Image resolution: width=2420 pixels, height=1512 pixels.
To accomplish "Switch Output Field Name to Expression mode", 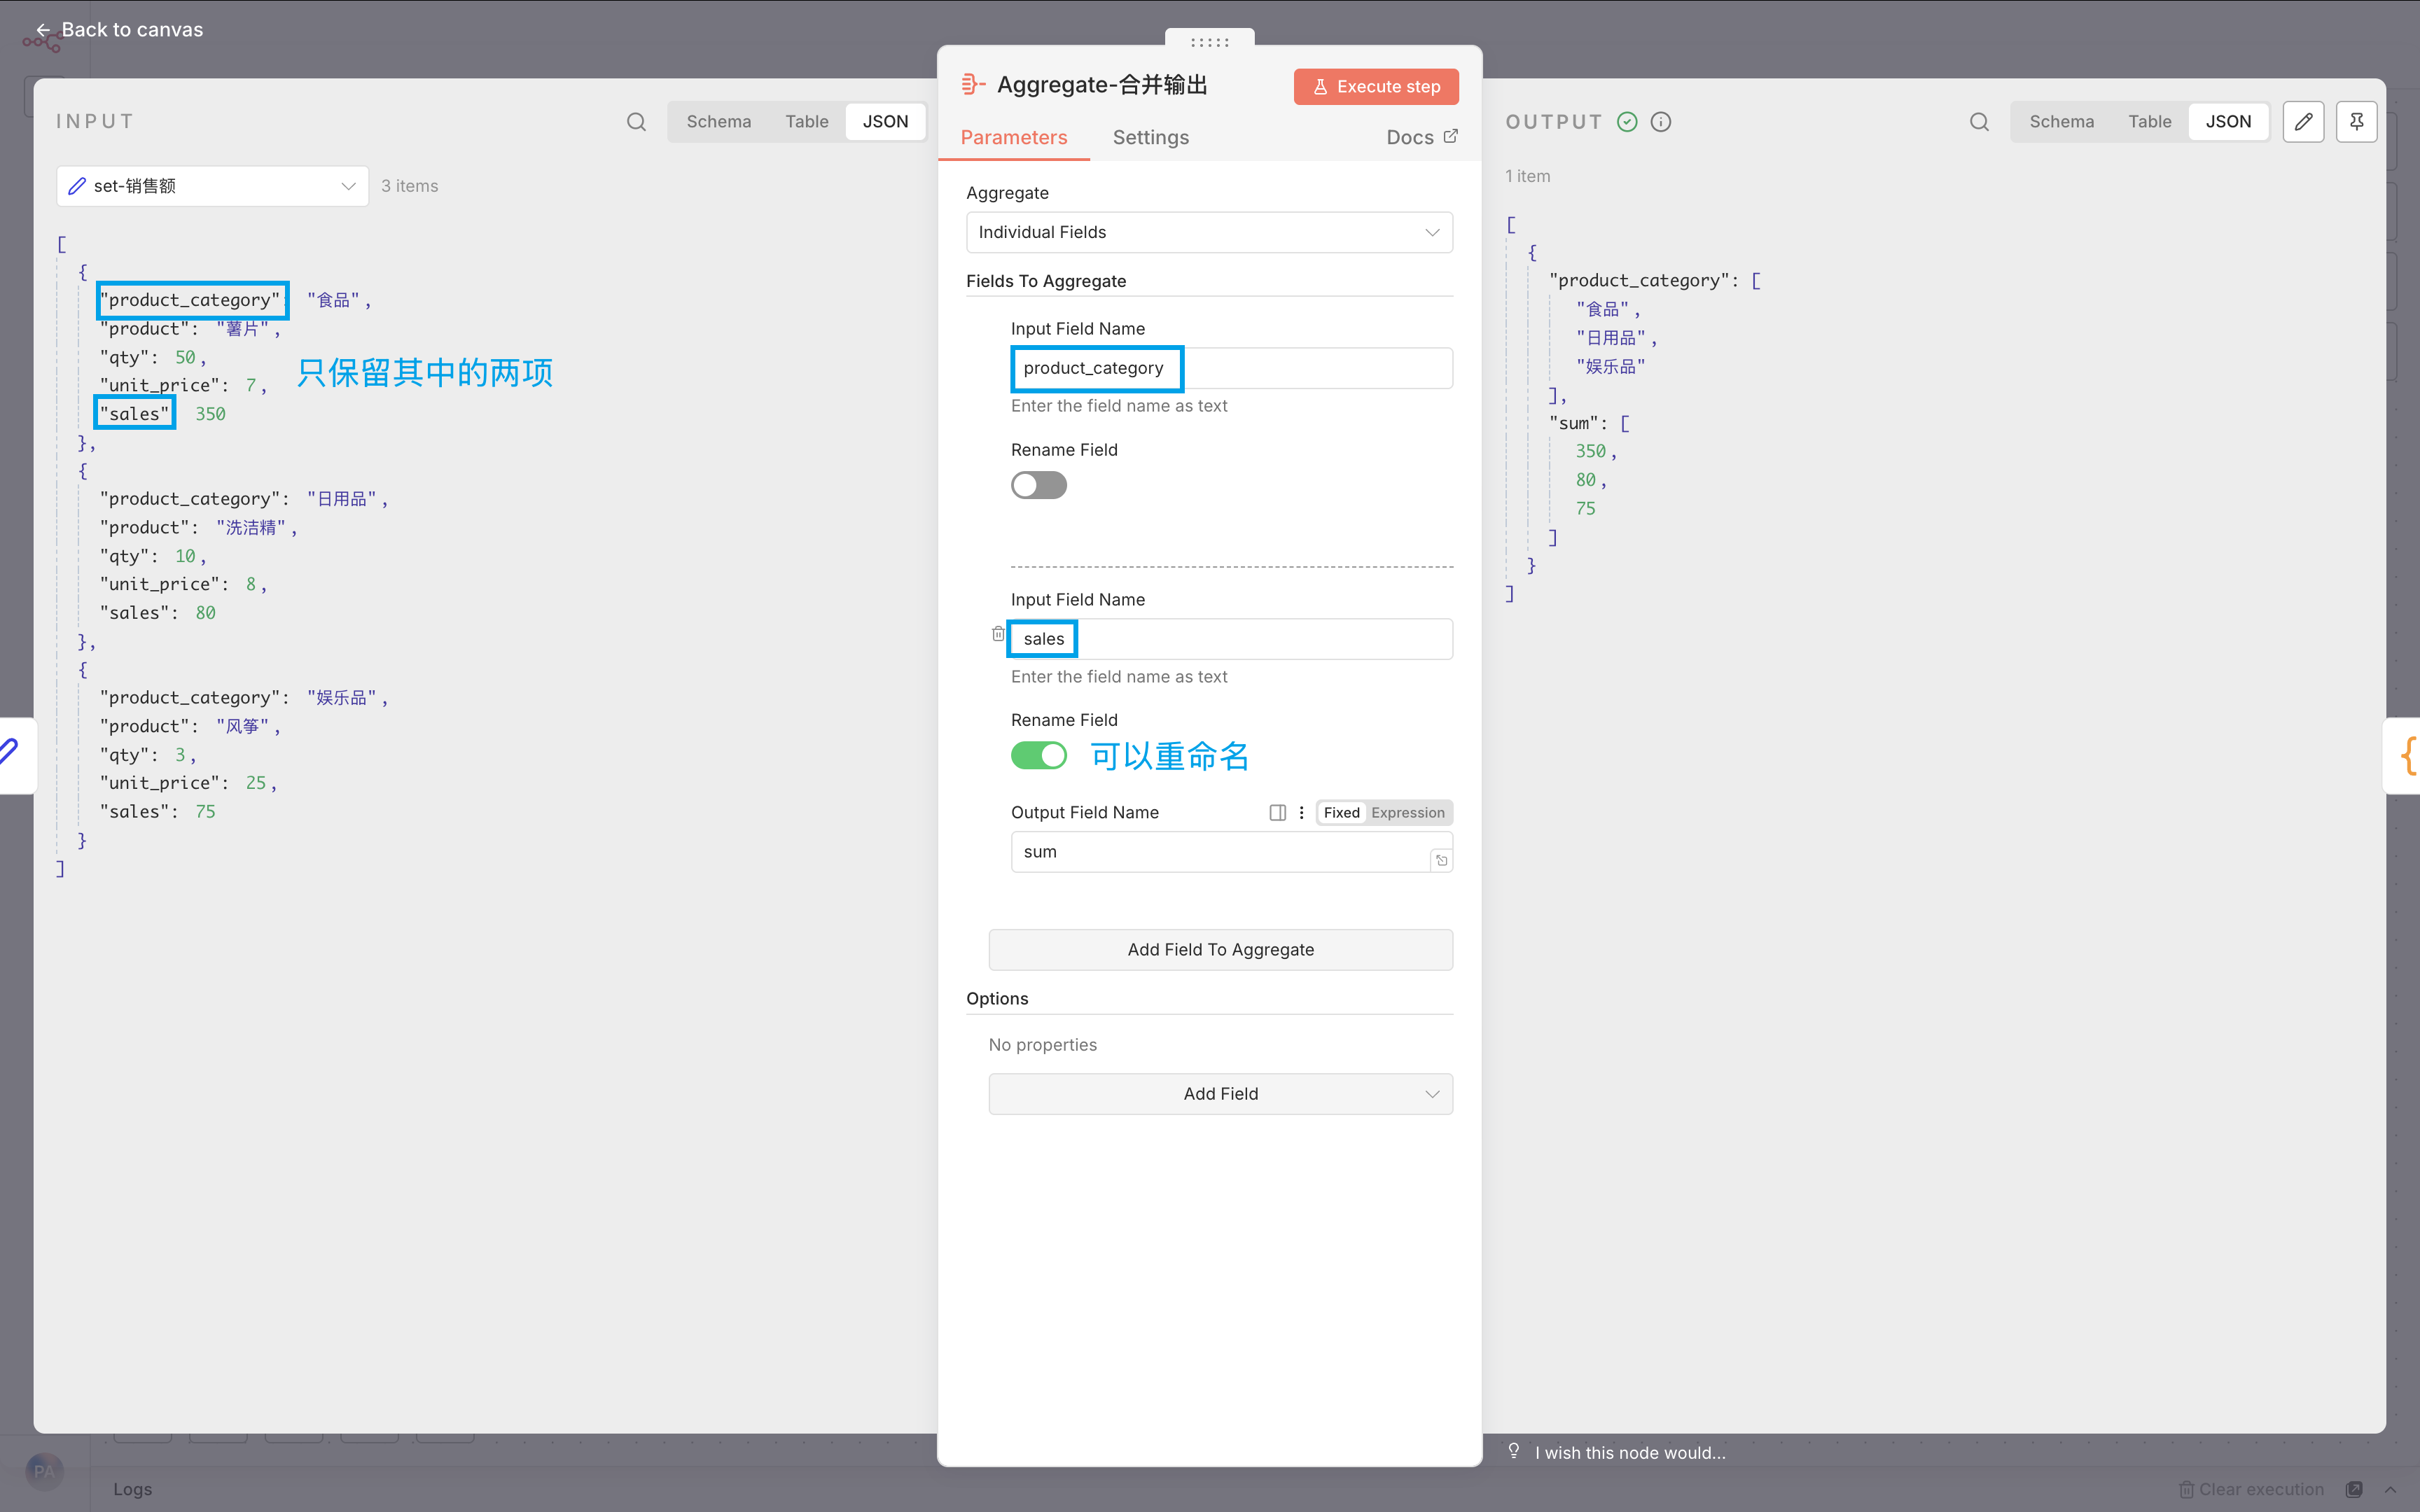I will tap(1407, 813).
